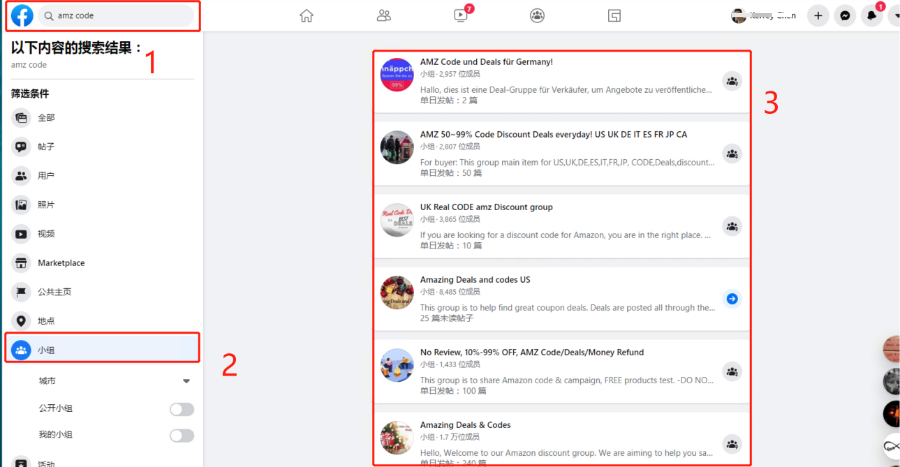Click the amz code search field
The image size is (900, 467).
click(117, 16)
